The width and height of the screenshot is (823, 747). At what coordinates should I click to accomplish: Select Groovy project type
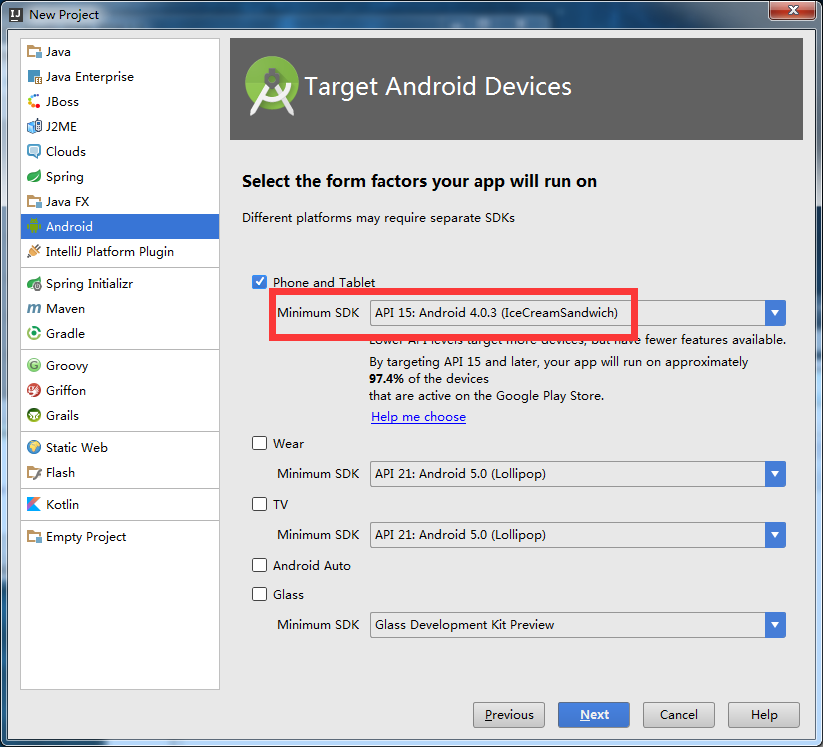120,365
